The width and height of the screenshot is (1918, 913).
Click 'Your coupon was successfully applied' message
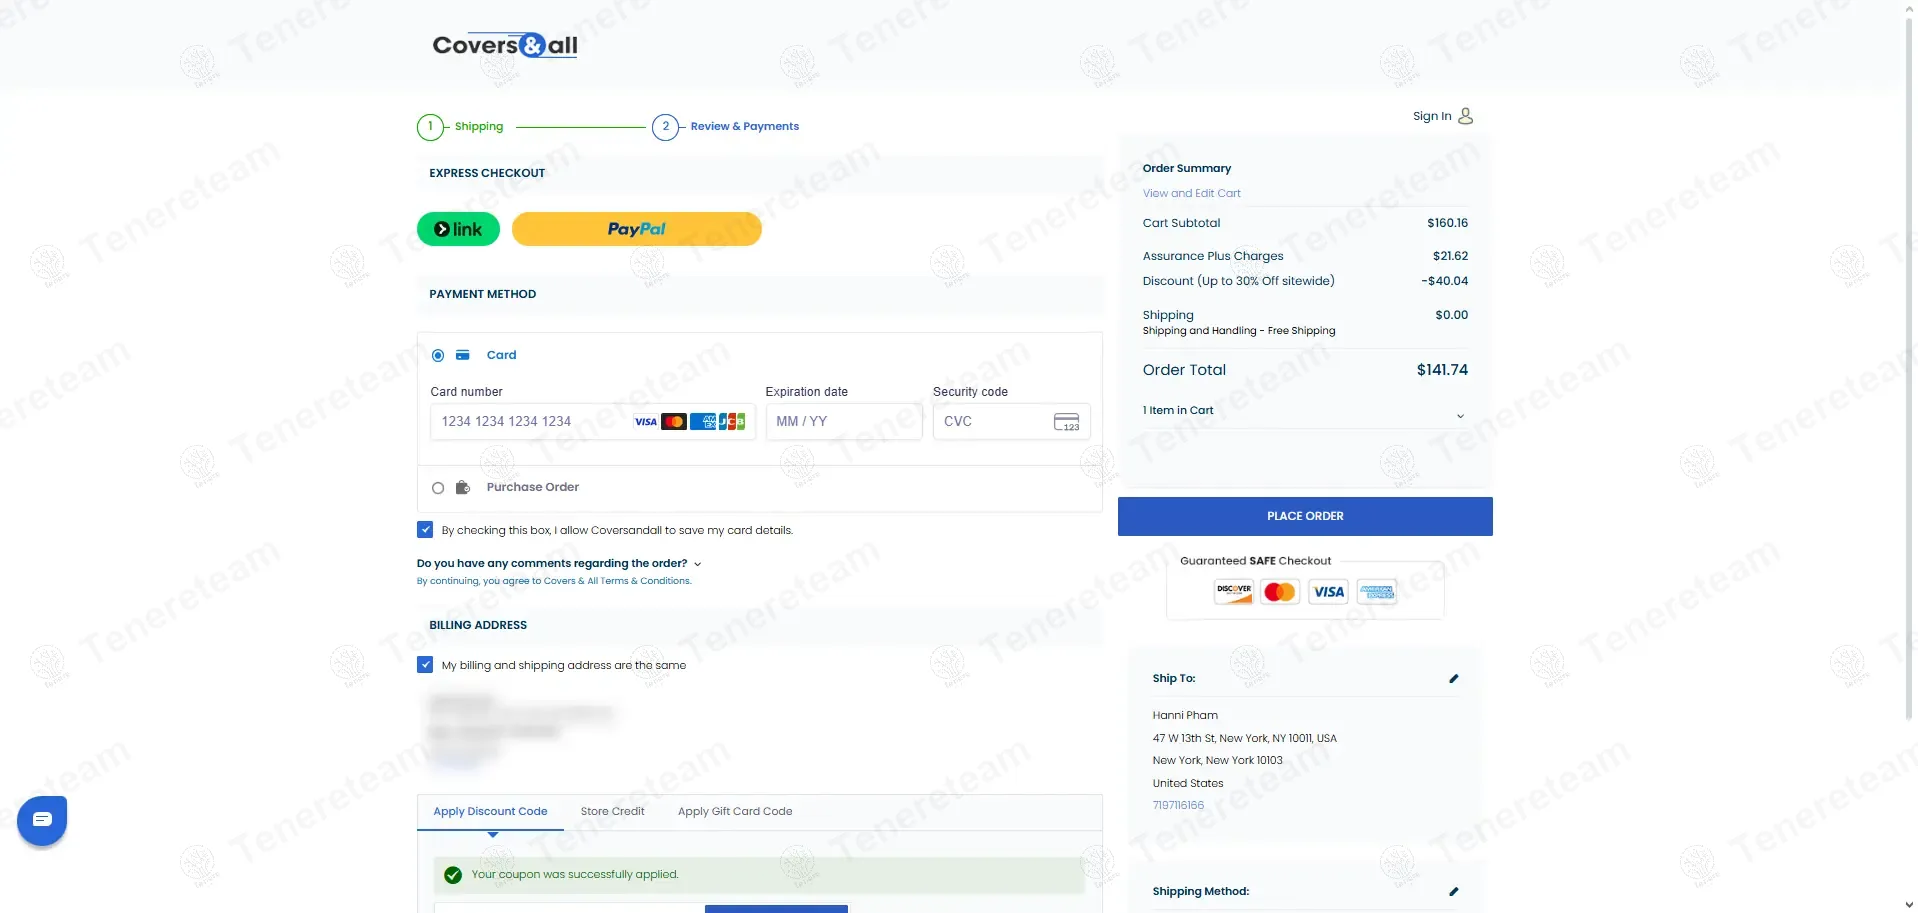coord(575,875)
